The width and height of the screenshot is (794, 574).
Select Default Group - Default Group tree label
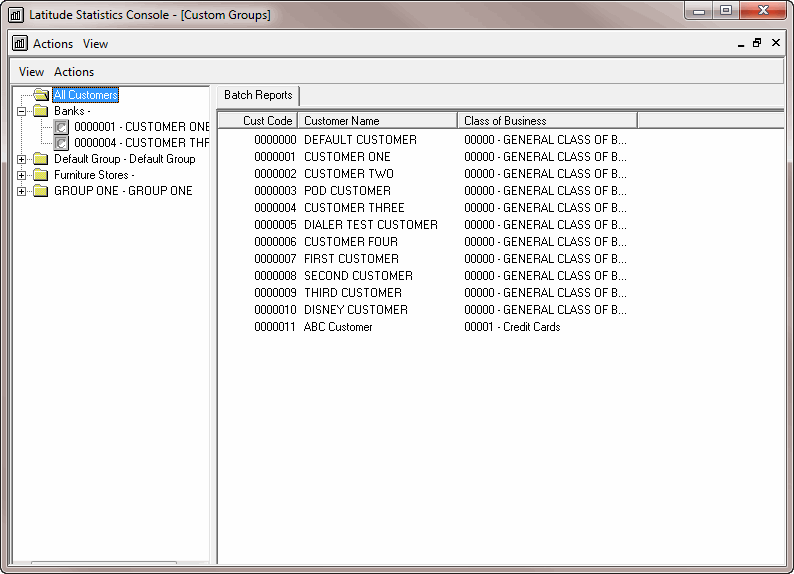coord(125,159)
